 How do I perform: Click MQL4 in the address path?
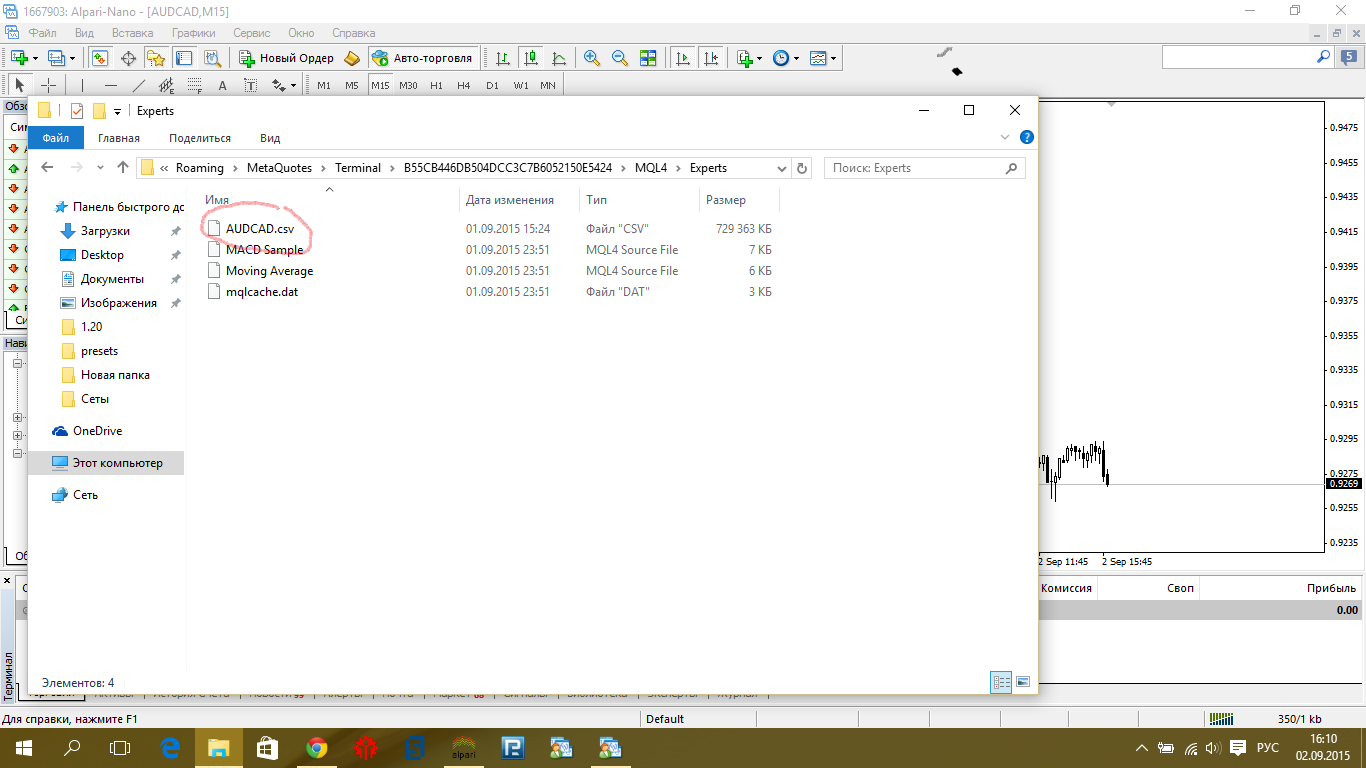[651, 168]
